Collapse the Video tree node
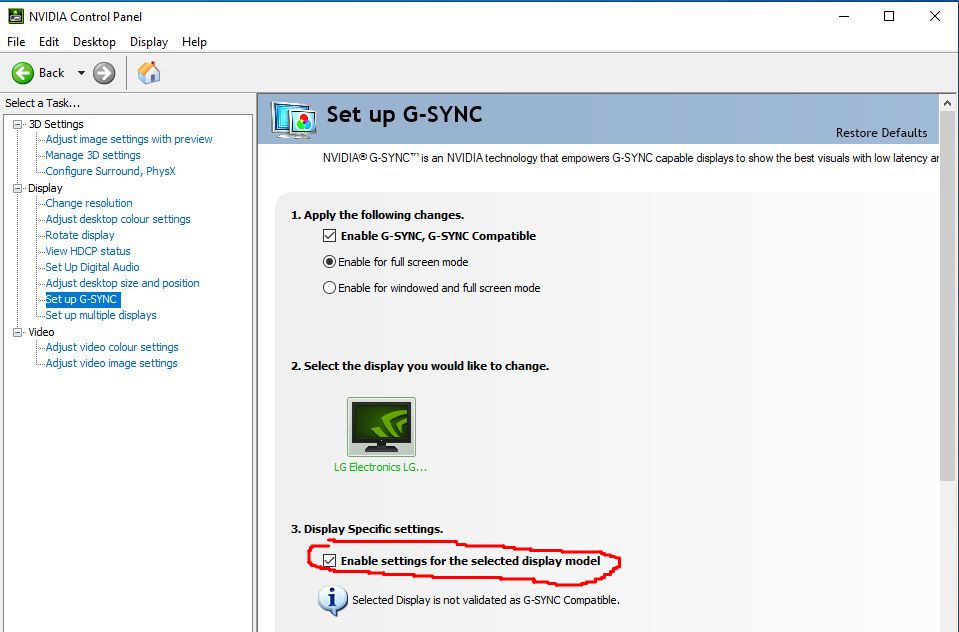Image resolution: width=959 pixels, height=632 pixels. pyautogui.click(x=18, y=332)
